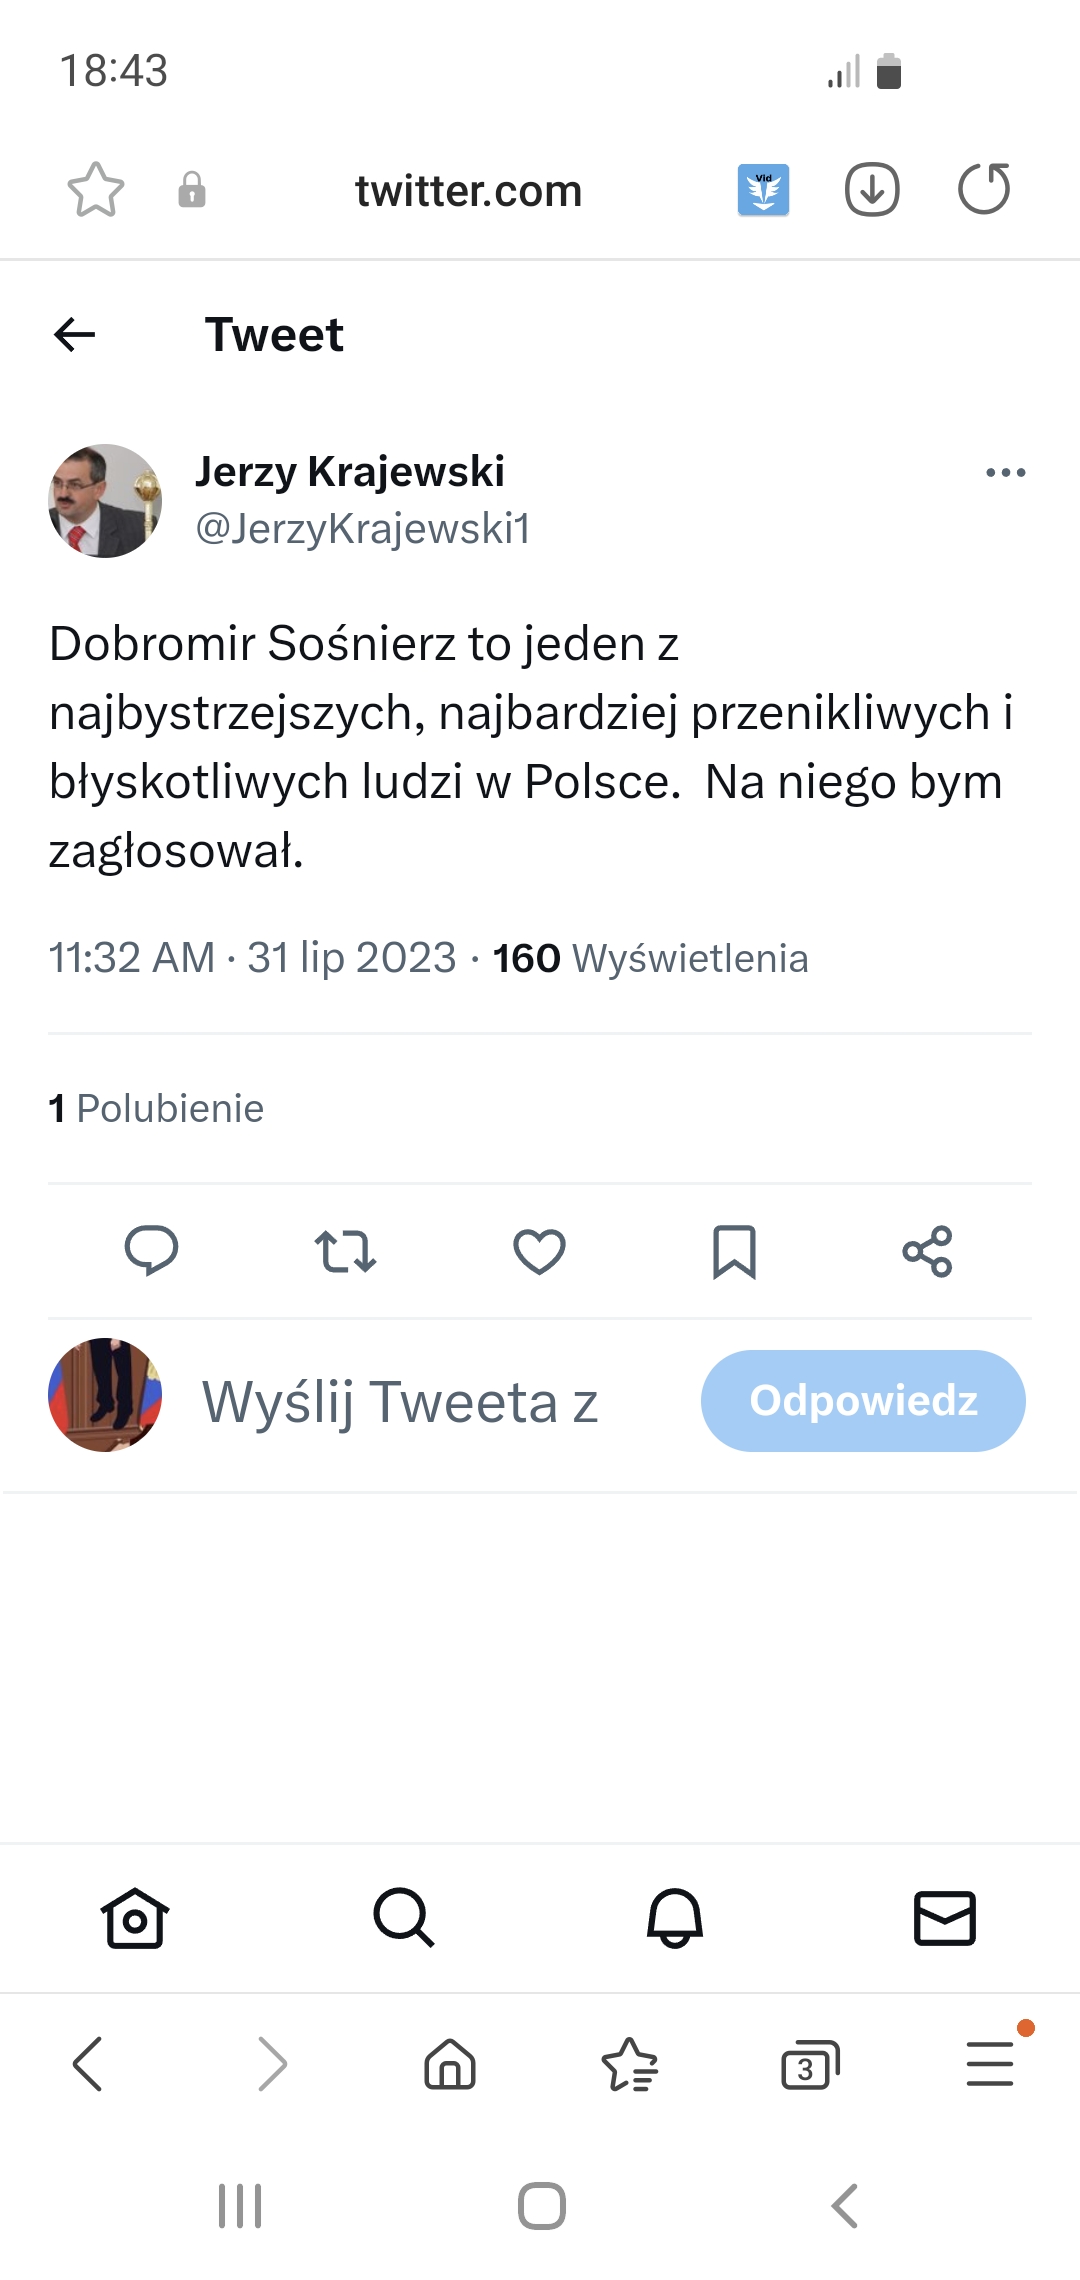1080x2280 pixels.
Task: View the 1 Polubienie likes list
Action: click(x=157, y=1109)
